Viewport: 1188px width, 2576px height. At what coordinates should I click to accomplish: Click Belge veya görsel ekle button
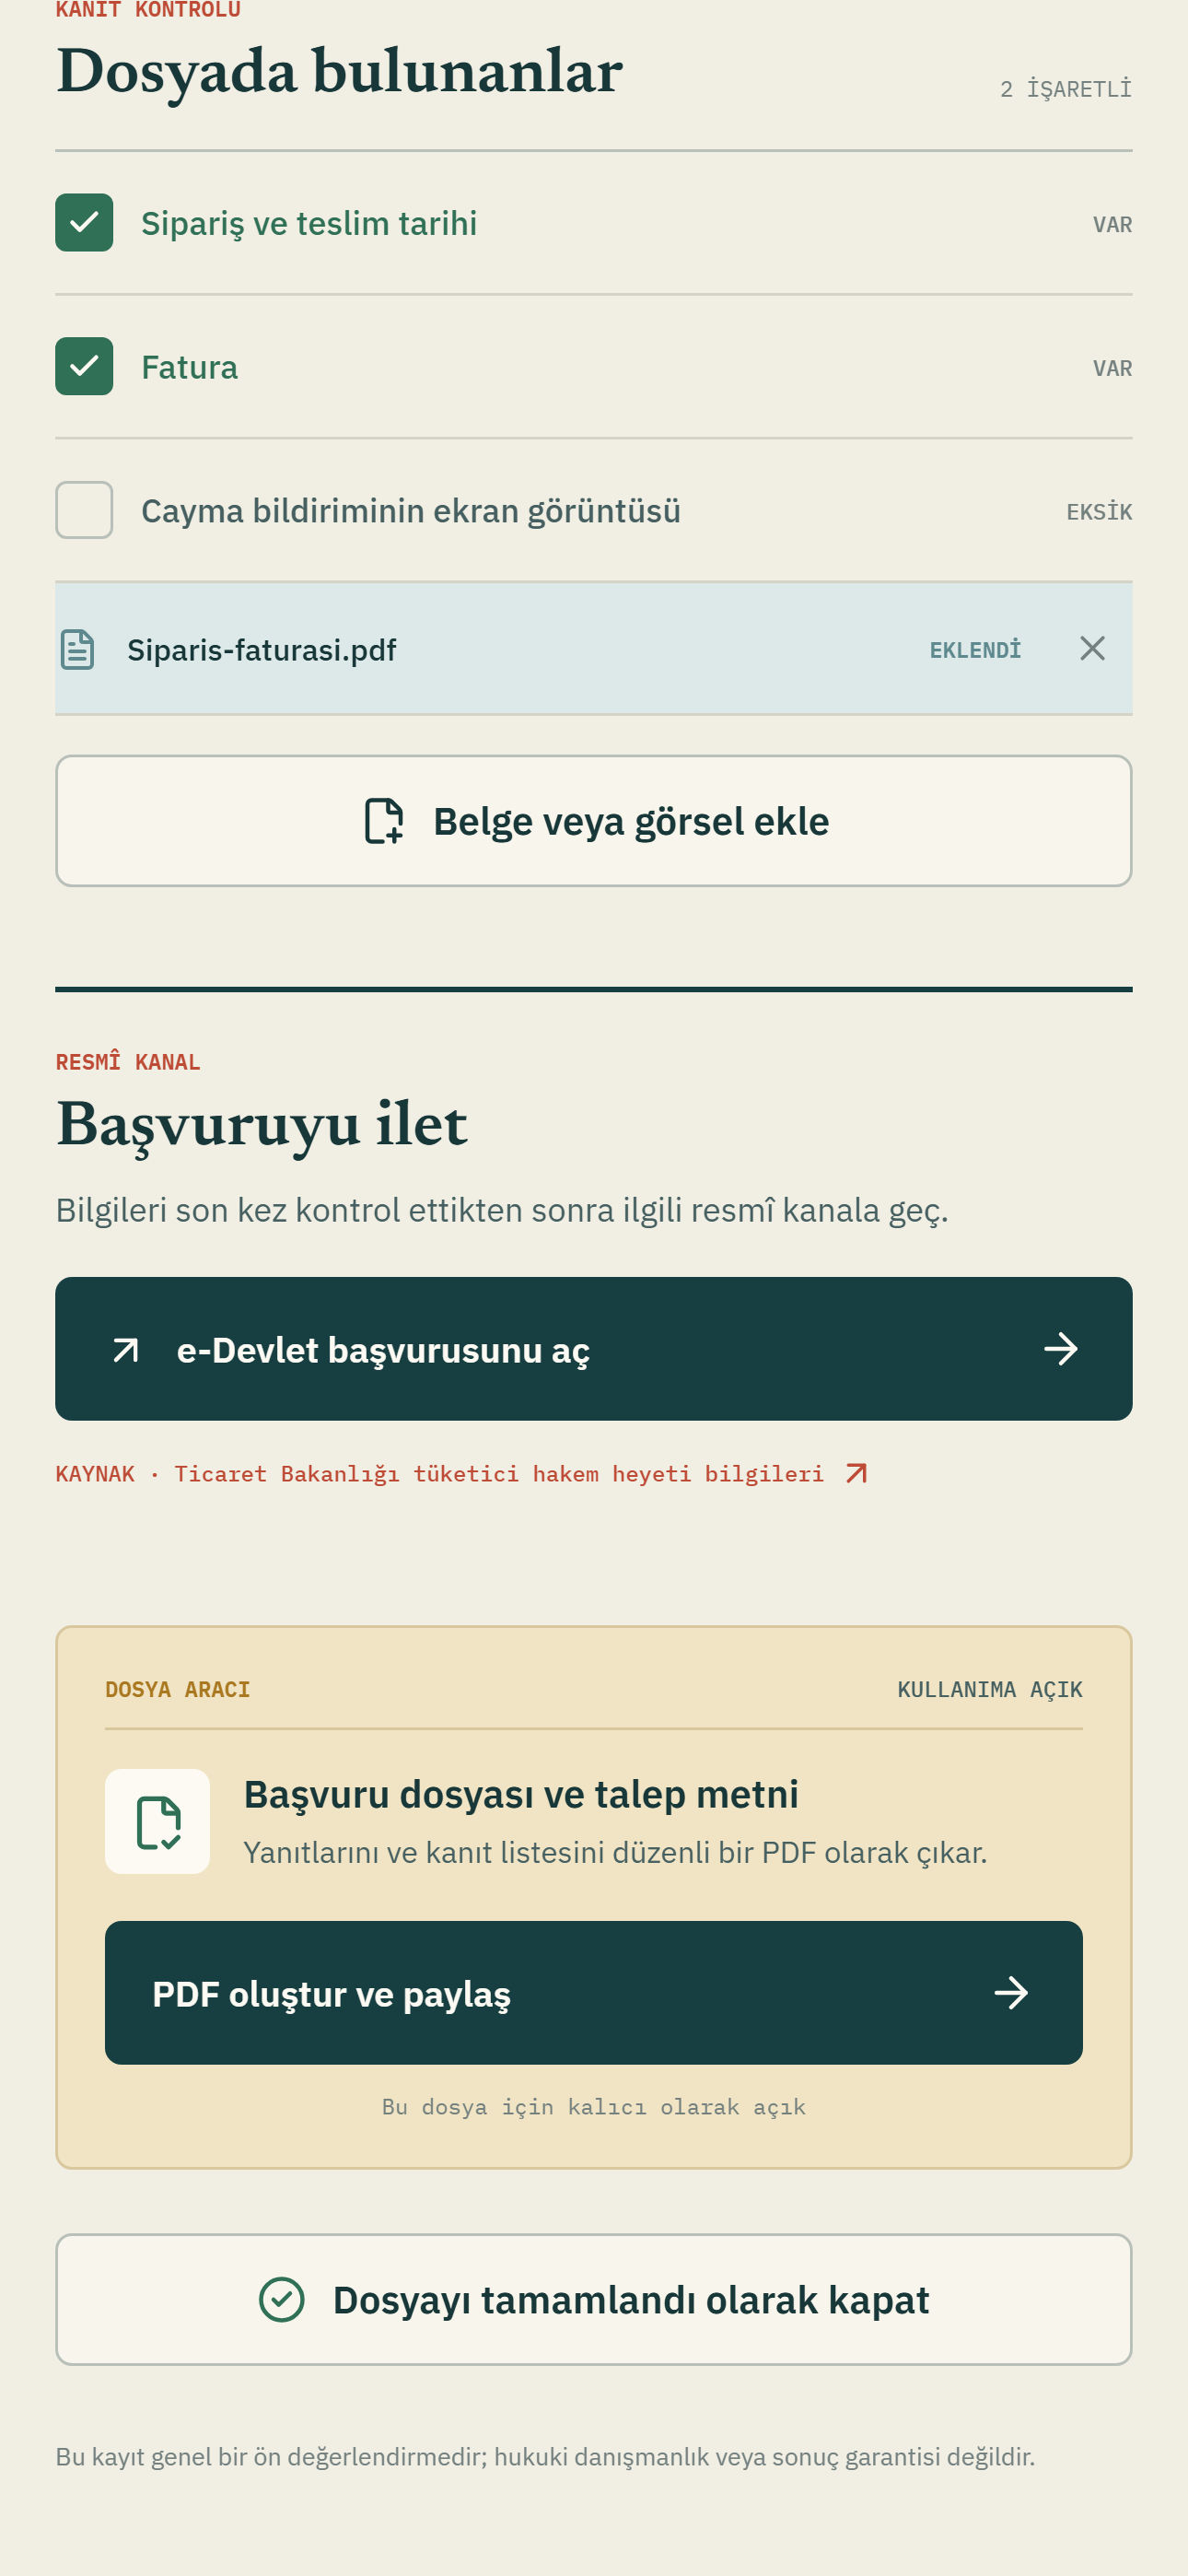[x=594, y=821]
